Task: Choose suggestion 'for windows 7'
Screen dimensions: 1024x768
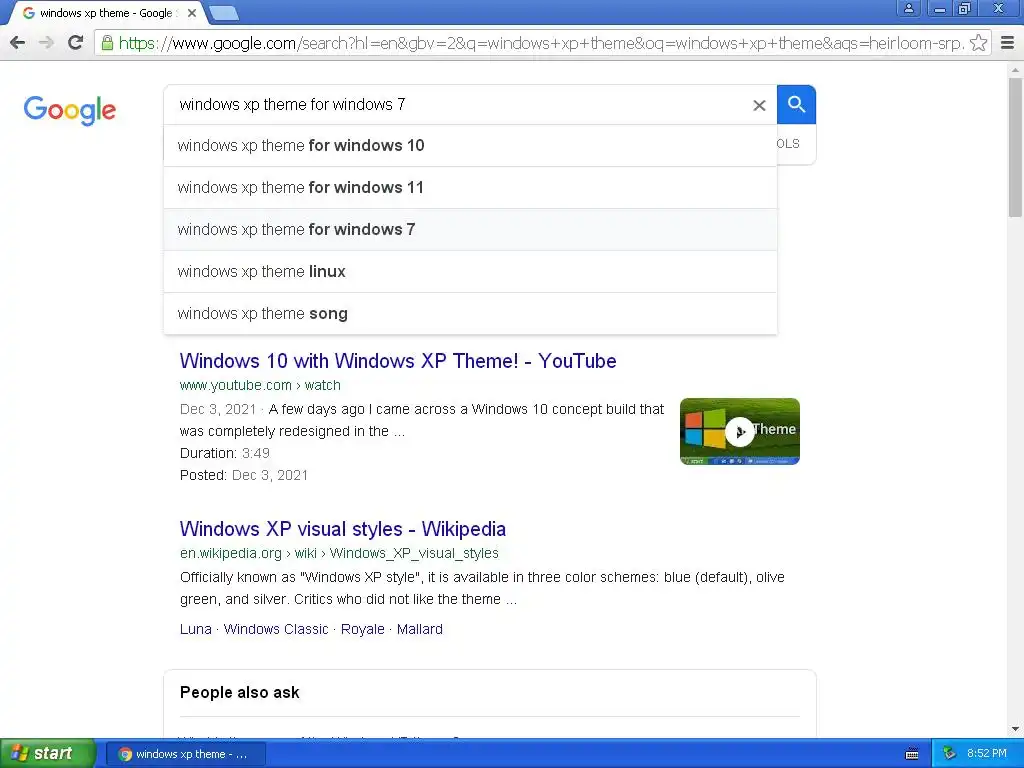Action: pos(470,229)
